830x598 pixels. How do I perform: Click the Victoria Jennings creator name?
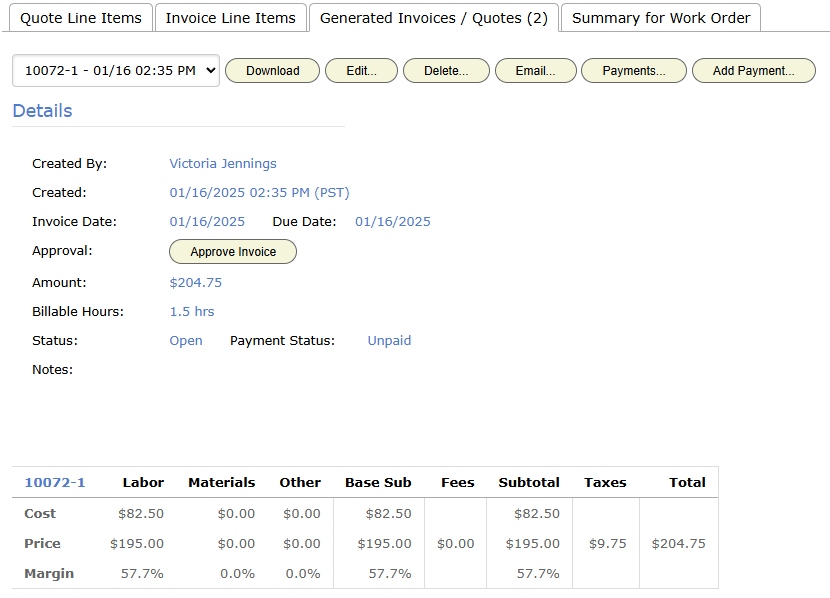223,164
